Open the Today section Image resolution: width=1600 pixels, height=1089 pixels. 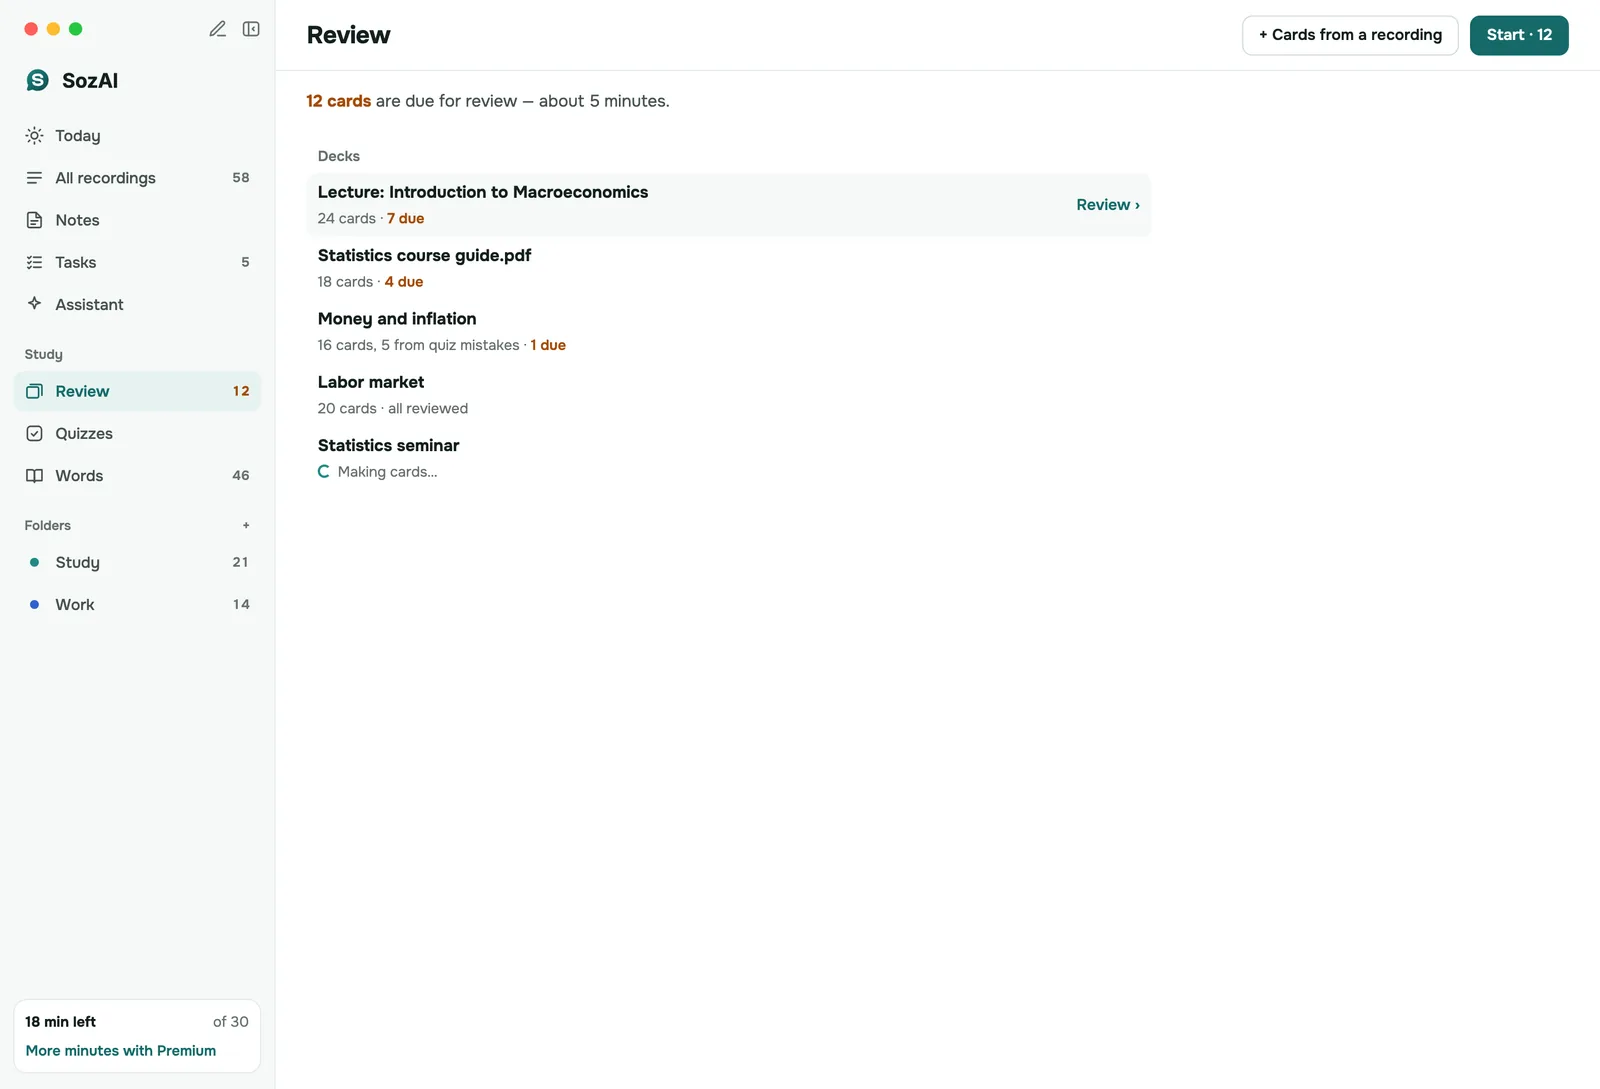click(x=137, y=135)
